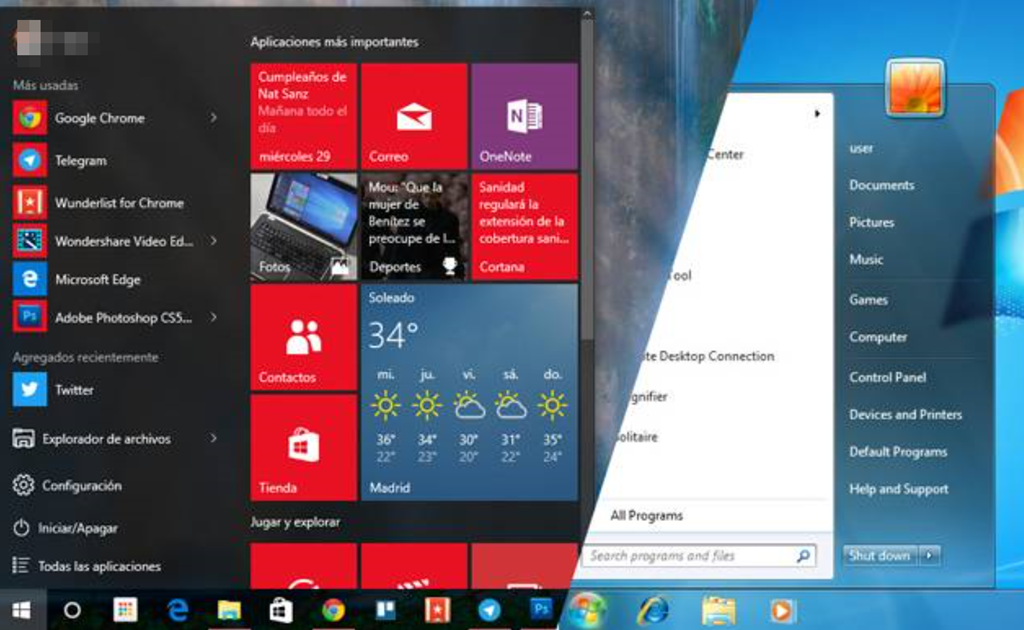Screen dimensions: 1024x630
Task: Open the Contactos people tile
Action: [303, 337]
